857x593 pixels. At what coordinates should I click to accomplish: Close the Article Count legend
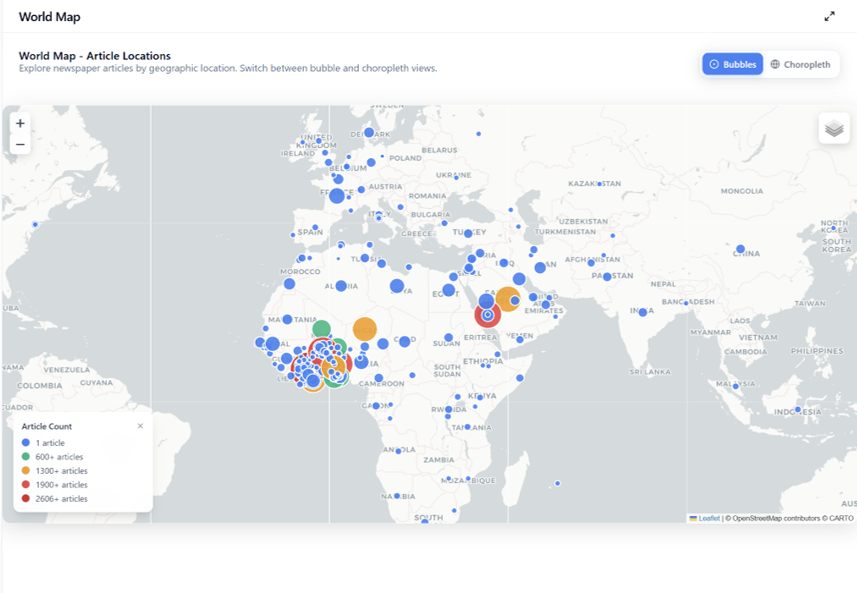[140, 426]
